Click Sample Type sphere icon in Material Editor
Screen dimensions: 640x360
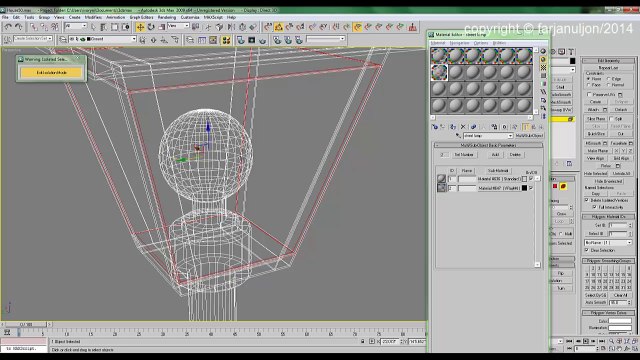coord(543,51)
